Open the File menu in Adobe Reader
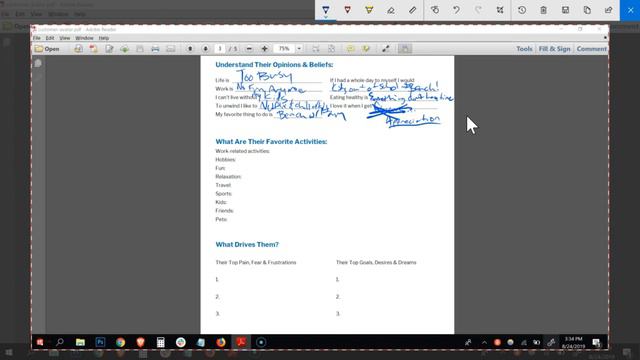Image resolution: width=640 pixels, height=360 pixels. click(37, 38)
